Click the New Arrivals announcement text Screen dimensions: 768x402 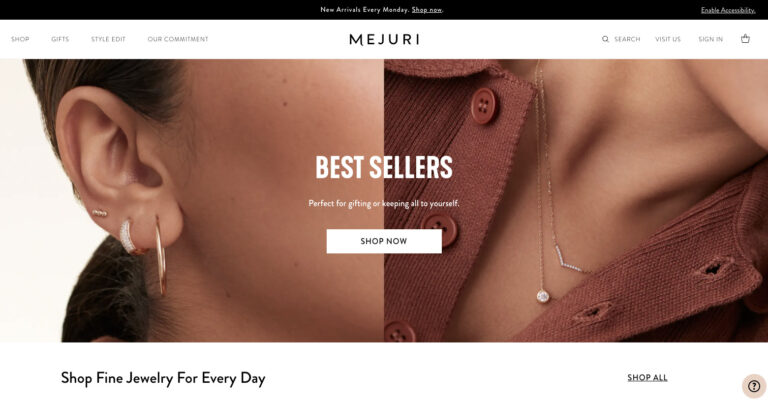pos(365,10)
